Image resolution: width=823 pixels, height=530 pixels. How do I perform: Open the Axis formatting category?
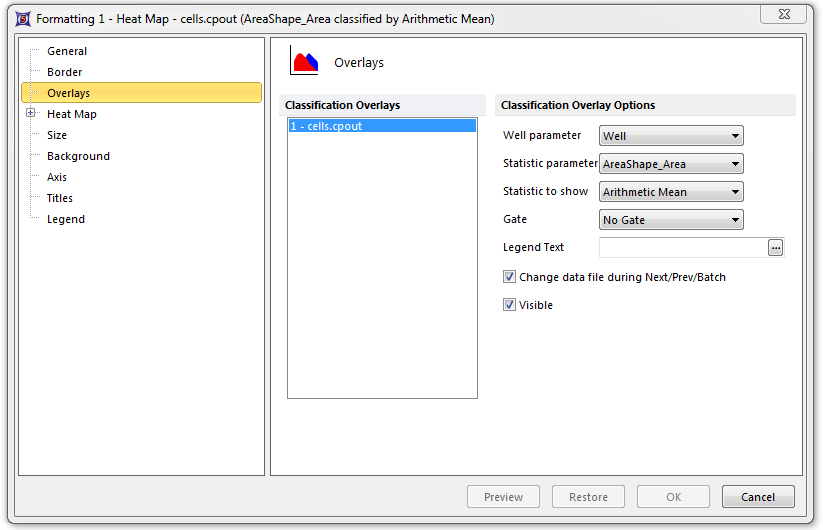click(57, 177)
